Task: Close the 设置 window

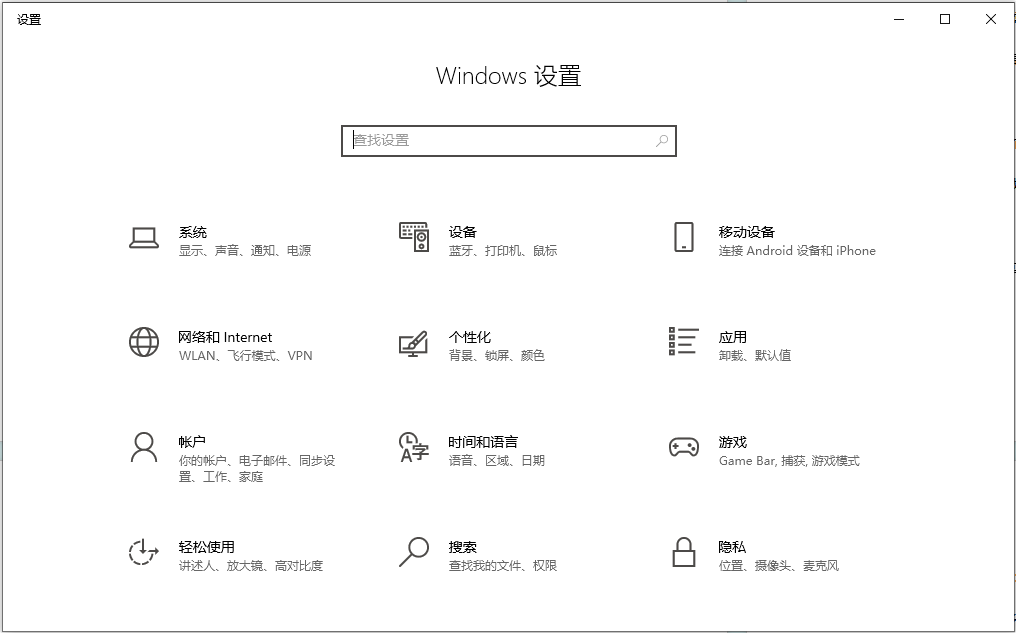Action: click(991, 19)
